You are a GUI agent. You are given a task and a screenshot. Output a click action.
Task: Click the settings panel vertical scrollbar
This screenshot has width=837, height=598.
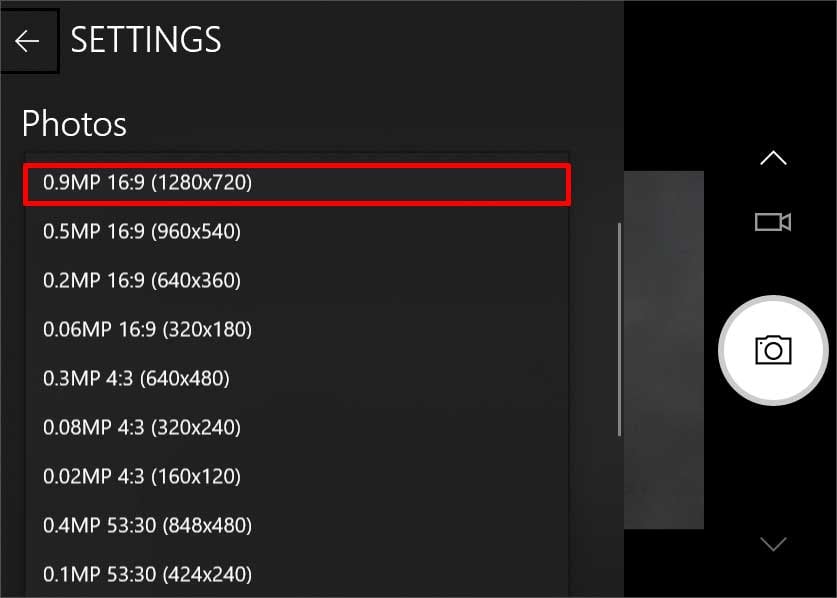pos(619,329)
